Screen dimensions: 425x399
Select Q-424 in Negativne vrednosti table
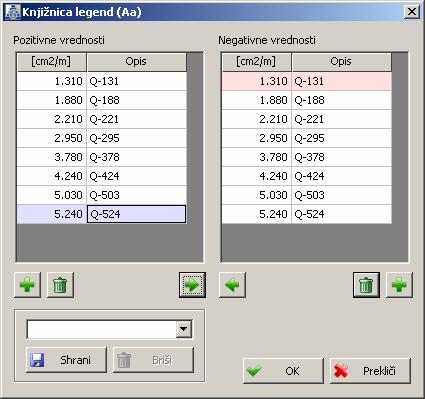click(x=342, y=176)
